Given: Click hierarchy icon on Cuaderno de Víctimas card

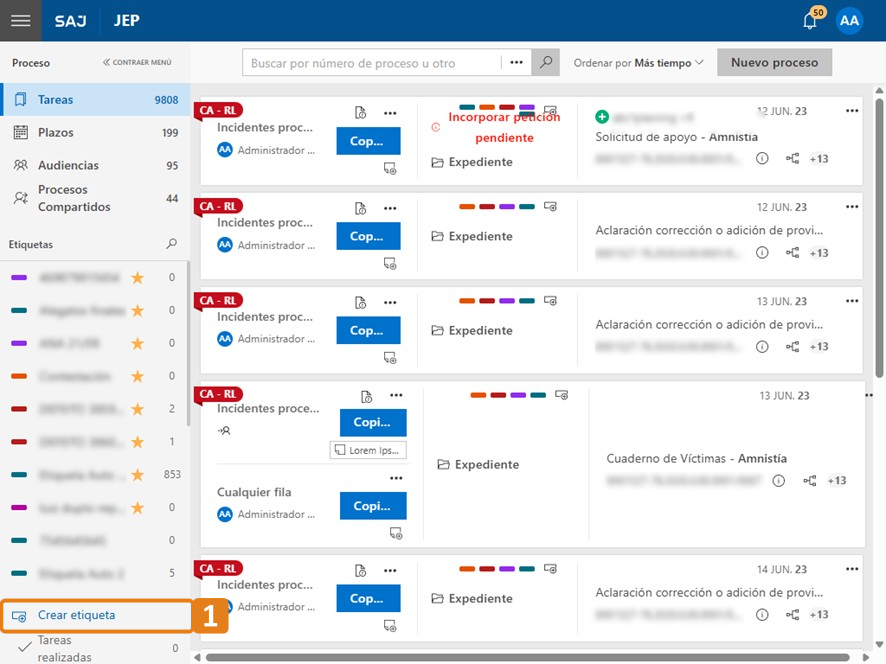Looking at the screenshot, I should tap(809, 481).
